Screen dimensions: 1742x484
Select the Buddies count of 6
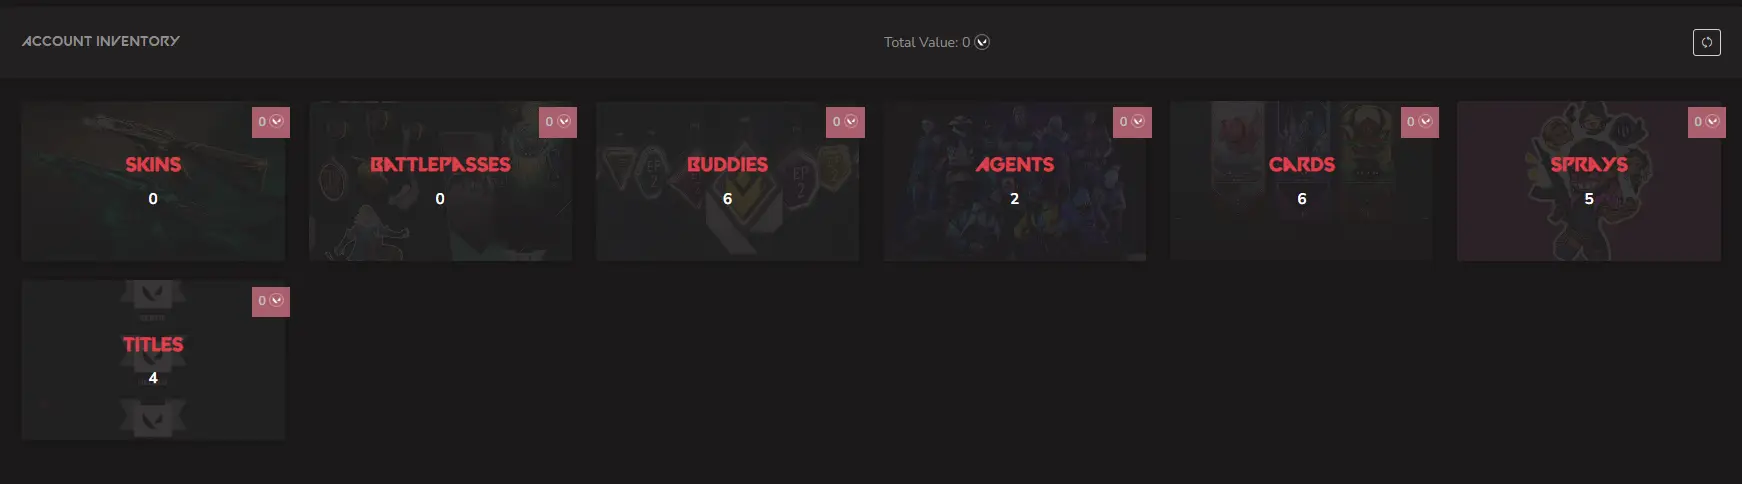click(x=727, y=199)
